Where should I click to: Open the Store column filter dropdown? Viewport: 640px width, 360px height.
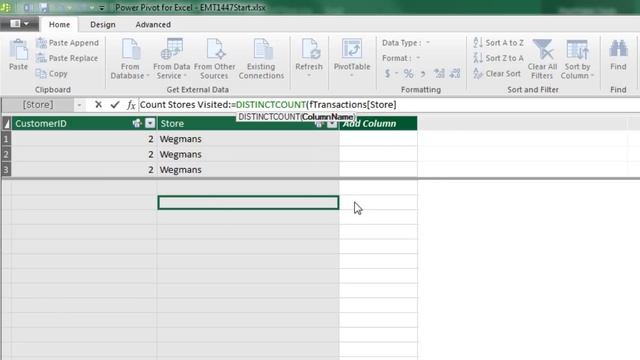[x=332, y=123]
